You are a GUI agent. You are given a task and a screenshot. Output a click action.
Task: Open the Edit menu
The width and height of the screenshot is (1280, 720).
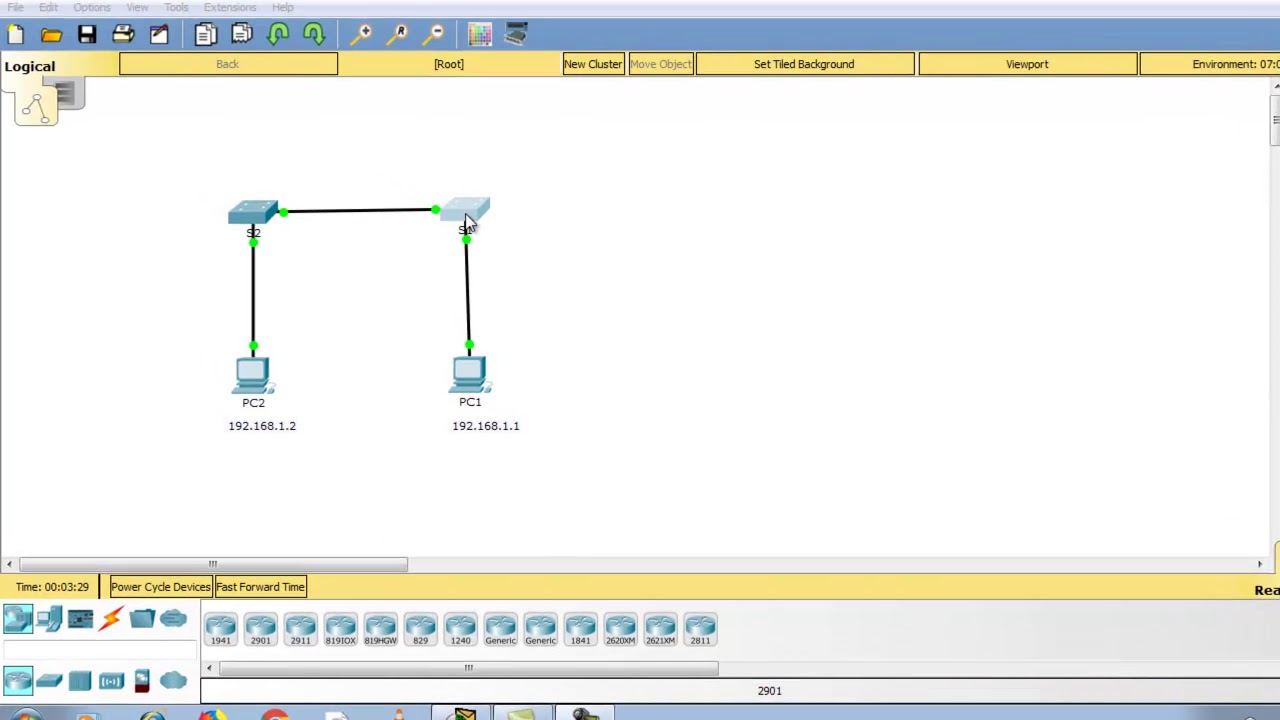click(48, 7)
